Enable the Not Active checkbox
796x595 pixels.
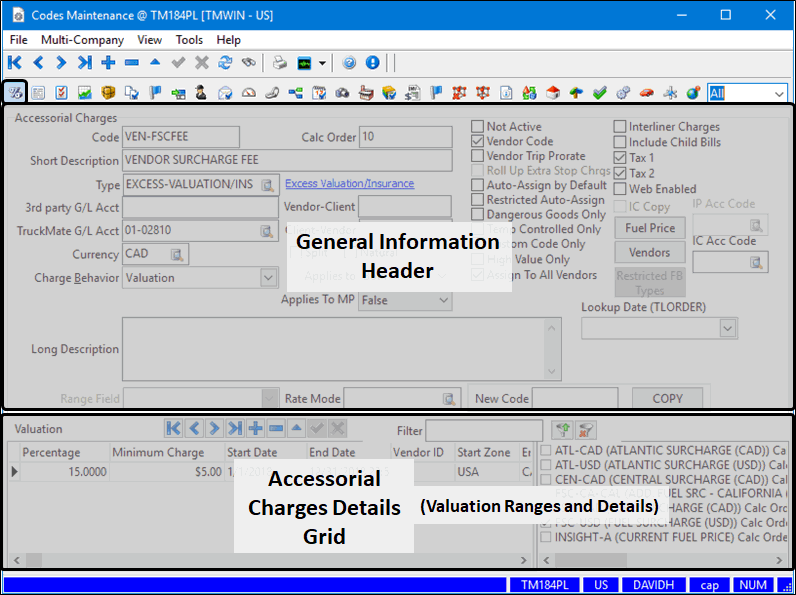tap(479, 127)
